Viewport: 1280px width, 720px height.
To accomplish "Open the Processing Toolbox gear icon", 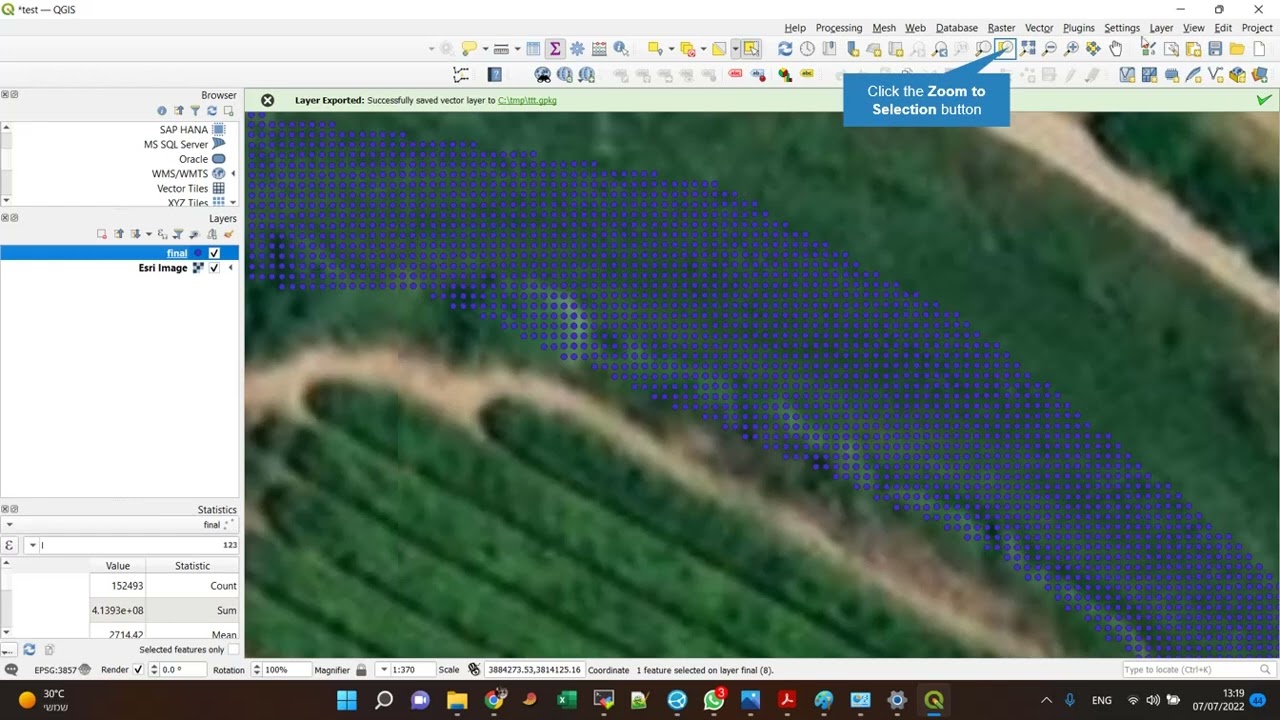I will (x=577, y=48).
